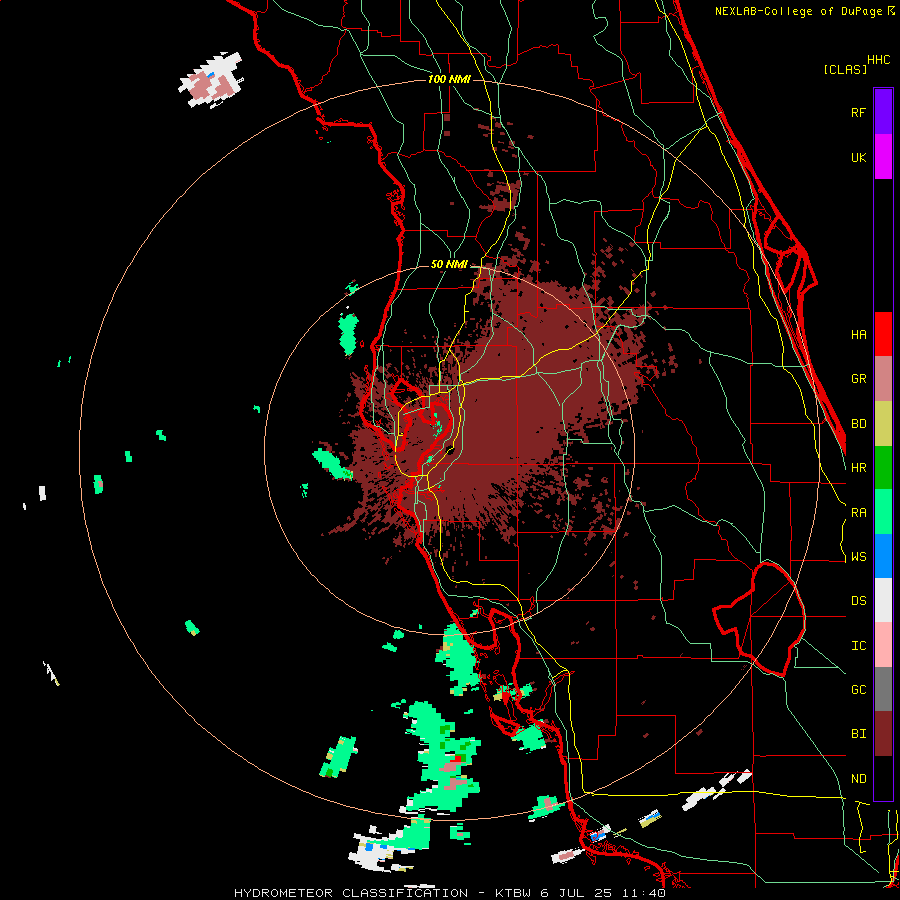Click the BD legend label
The image size is (900, 900).
[858, 424]
